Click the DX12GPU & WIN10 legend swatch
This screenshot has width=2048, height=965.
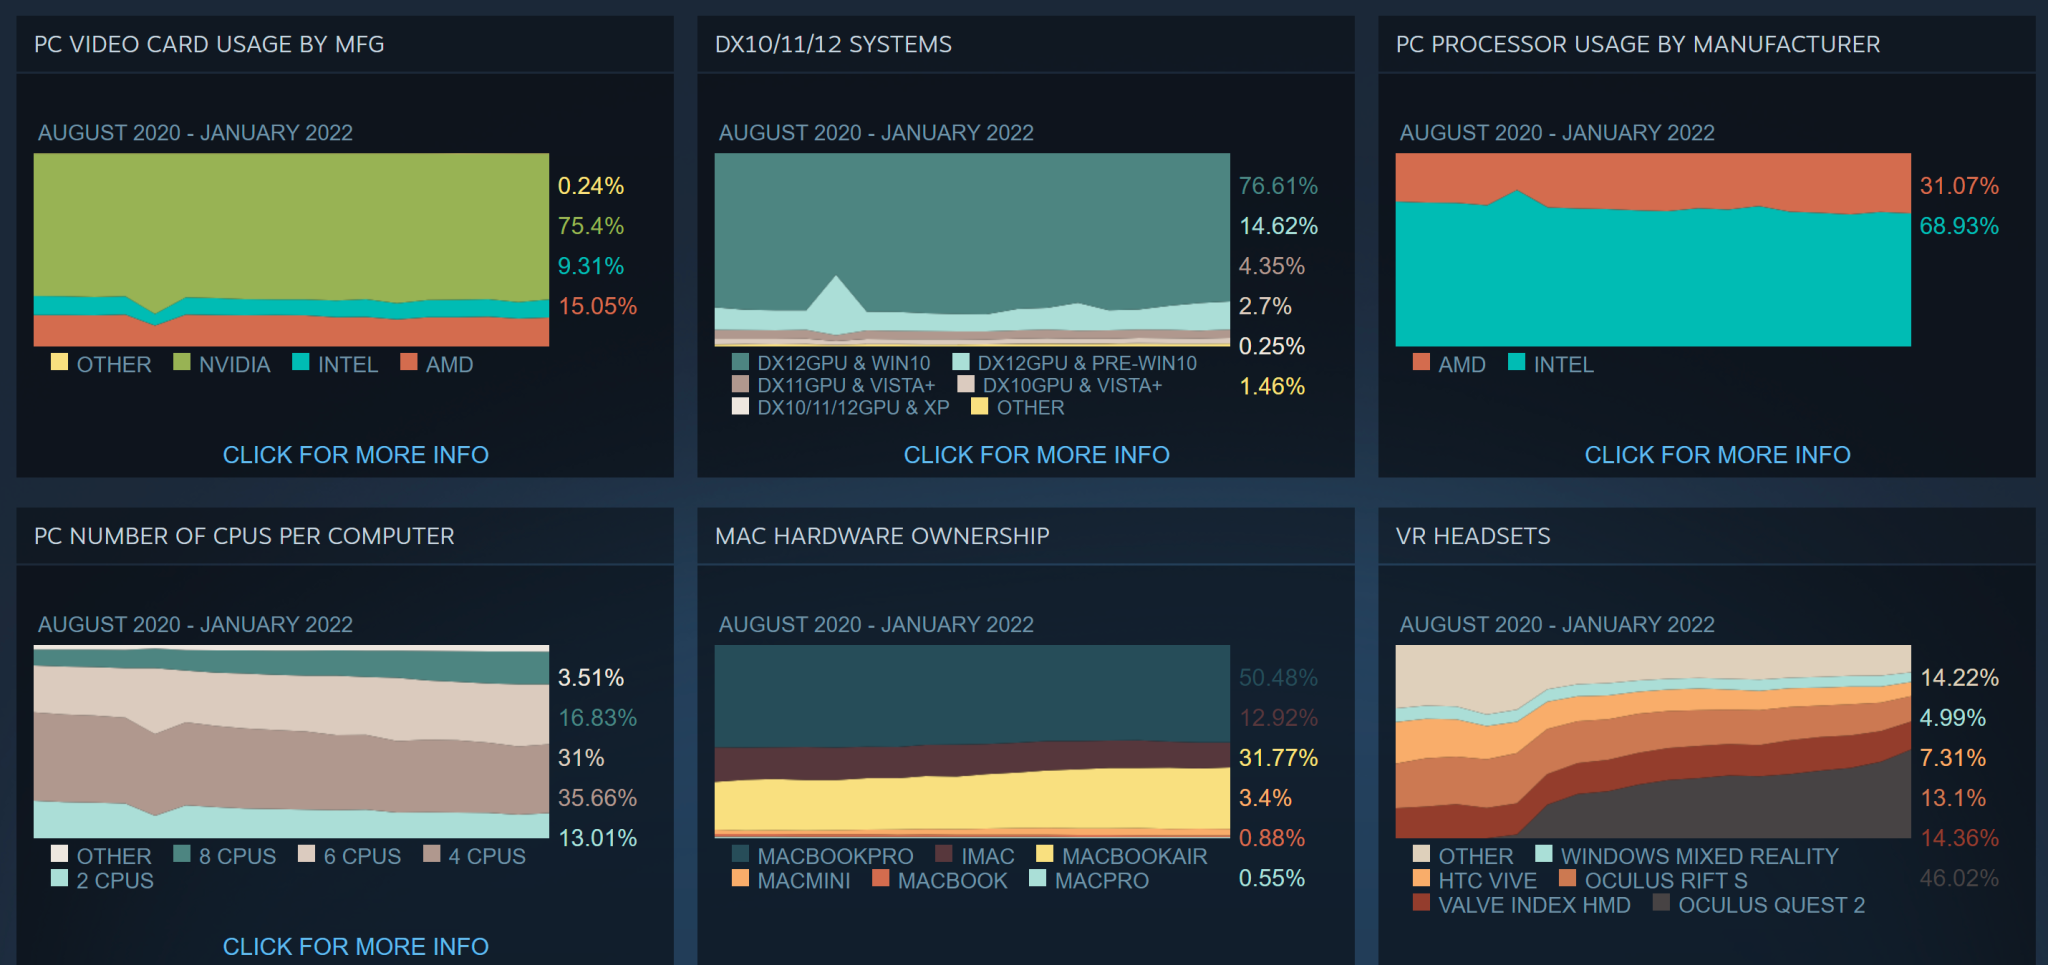point(740,362)
